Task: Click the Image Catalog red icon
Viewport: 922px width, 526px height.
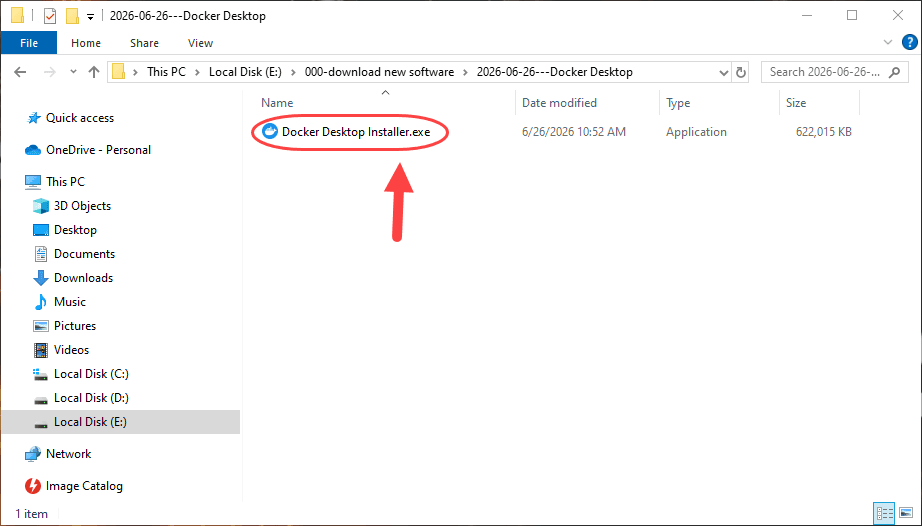Action: pyautogui.click(x=33, y=486)
